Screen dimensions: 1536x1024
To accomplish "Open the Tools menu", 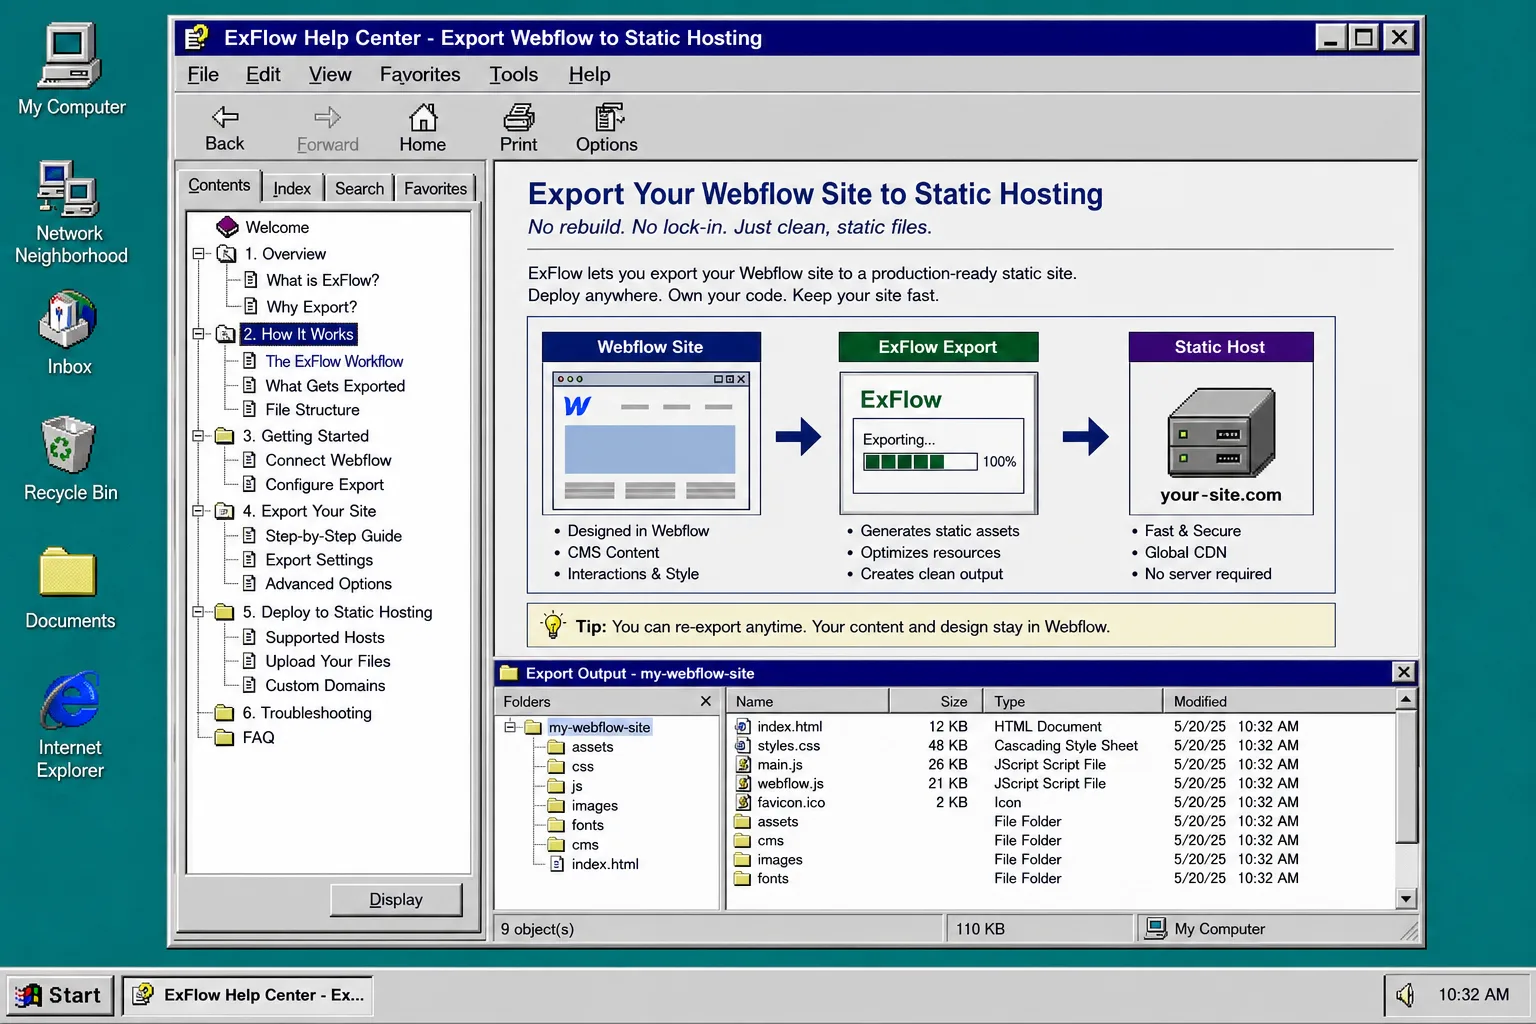I will click(x=514, y=74).
